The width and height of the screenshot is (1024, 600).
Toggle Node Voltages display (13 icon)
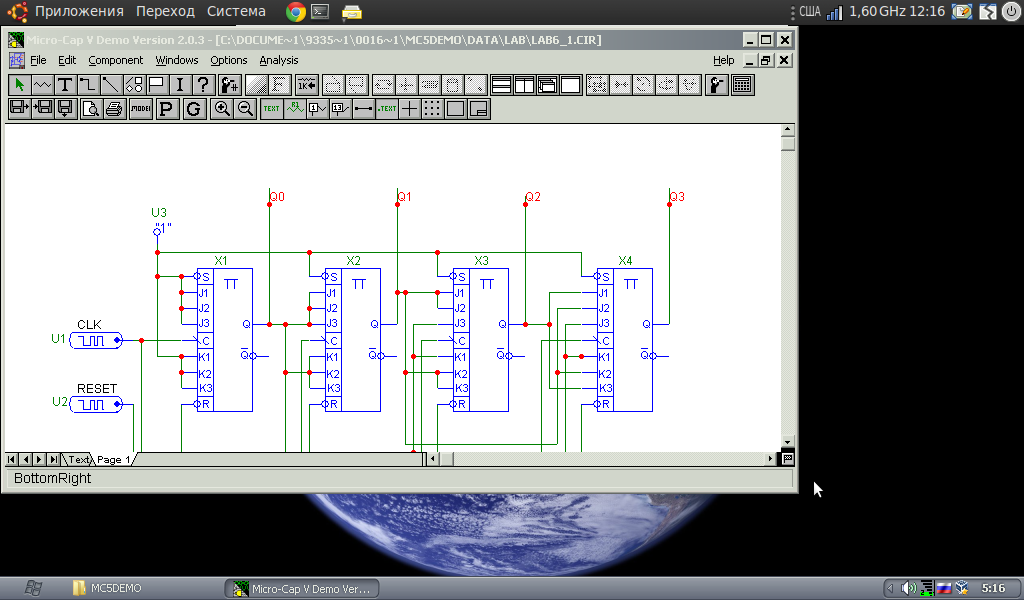click(340, 108)
